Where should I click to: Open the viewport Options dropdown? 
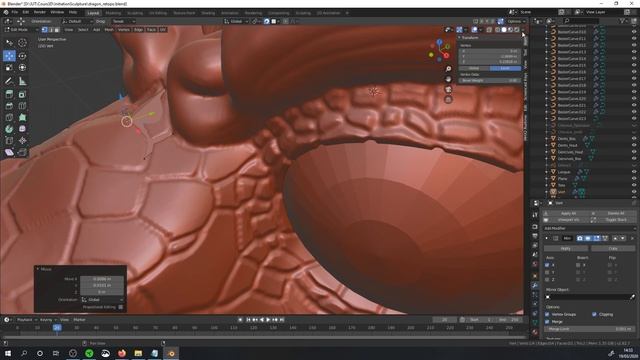coord(516,21)
